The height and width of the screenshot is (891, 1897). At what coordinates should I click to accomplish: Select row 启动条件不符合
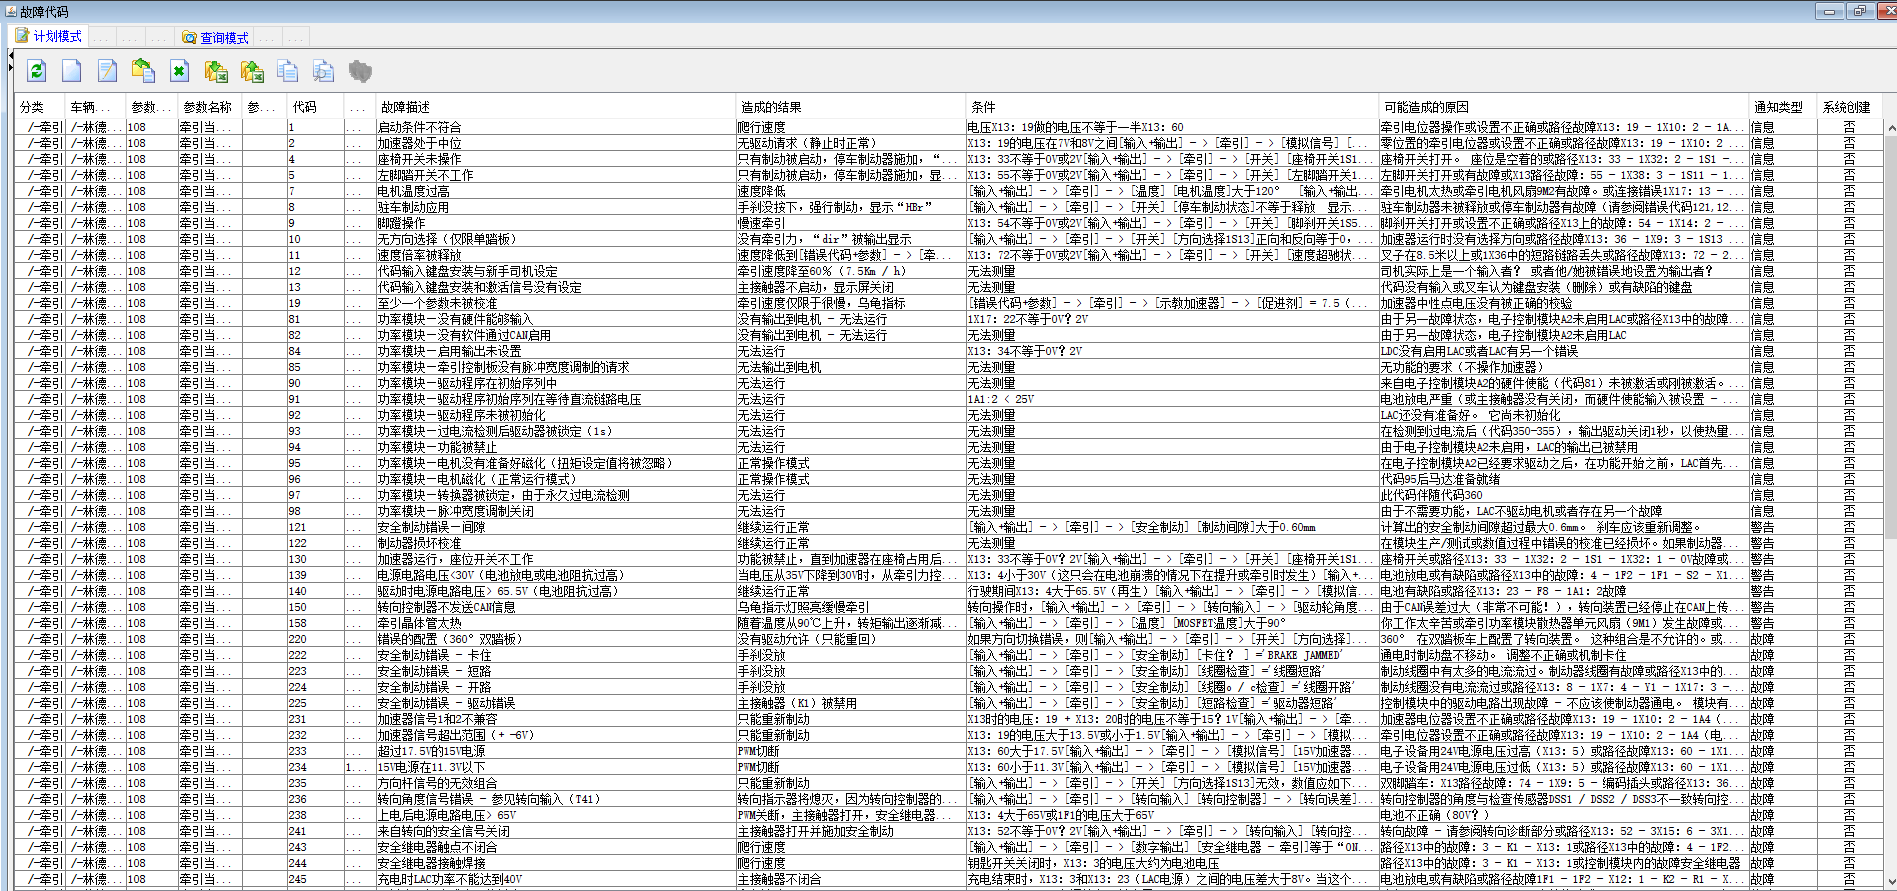(x=419, y=127)
